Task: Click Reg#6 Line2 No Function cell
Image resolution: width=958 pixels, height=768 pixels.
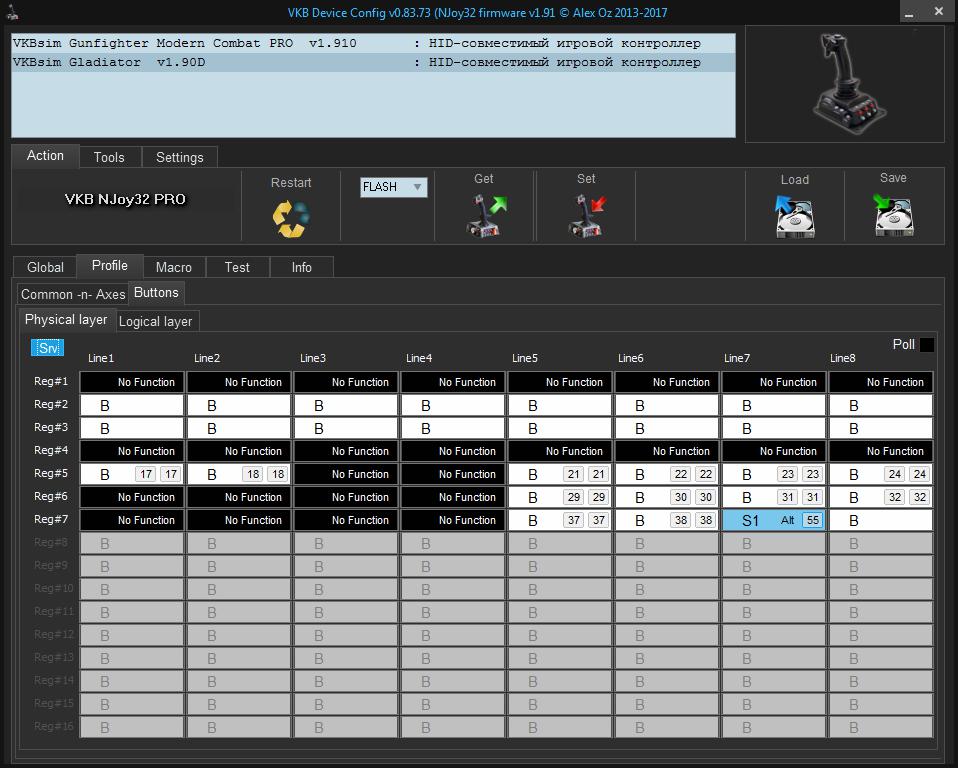Action: 239,497
